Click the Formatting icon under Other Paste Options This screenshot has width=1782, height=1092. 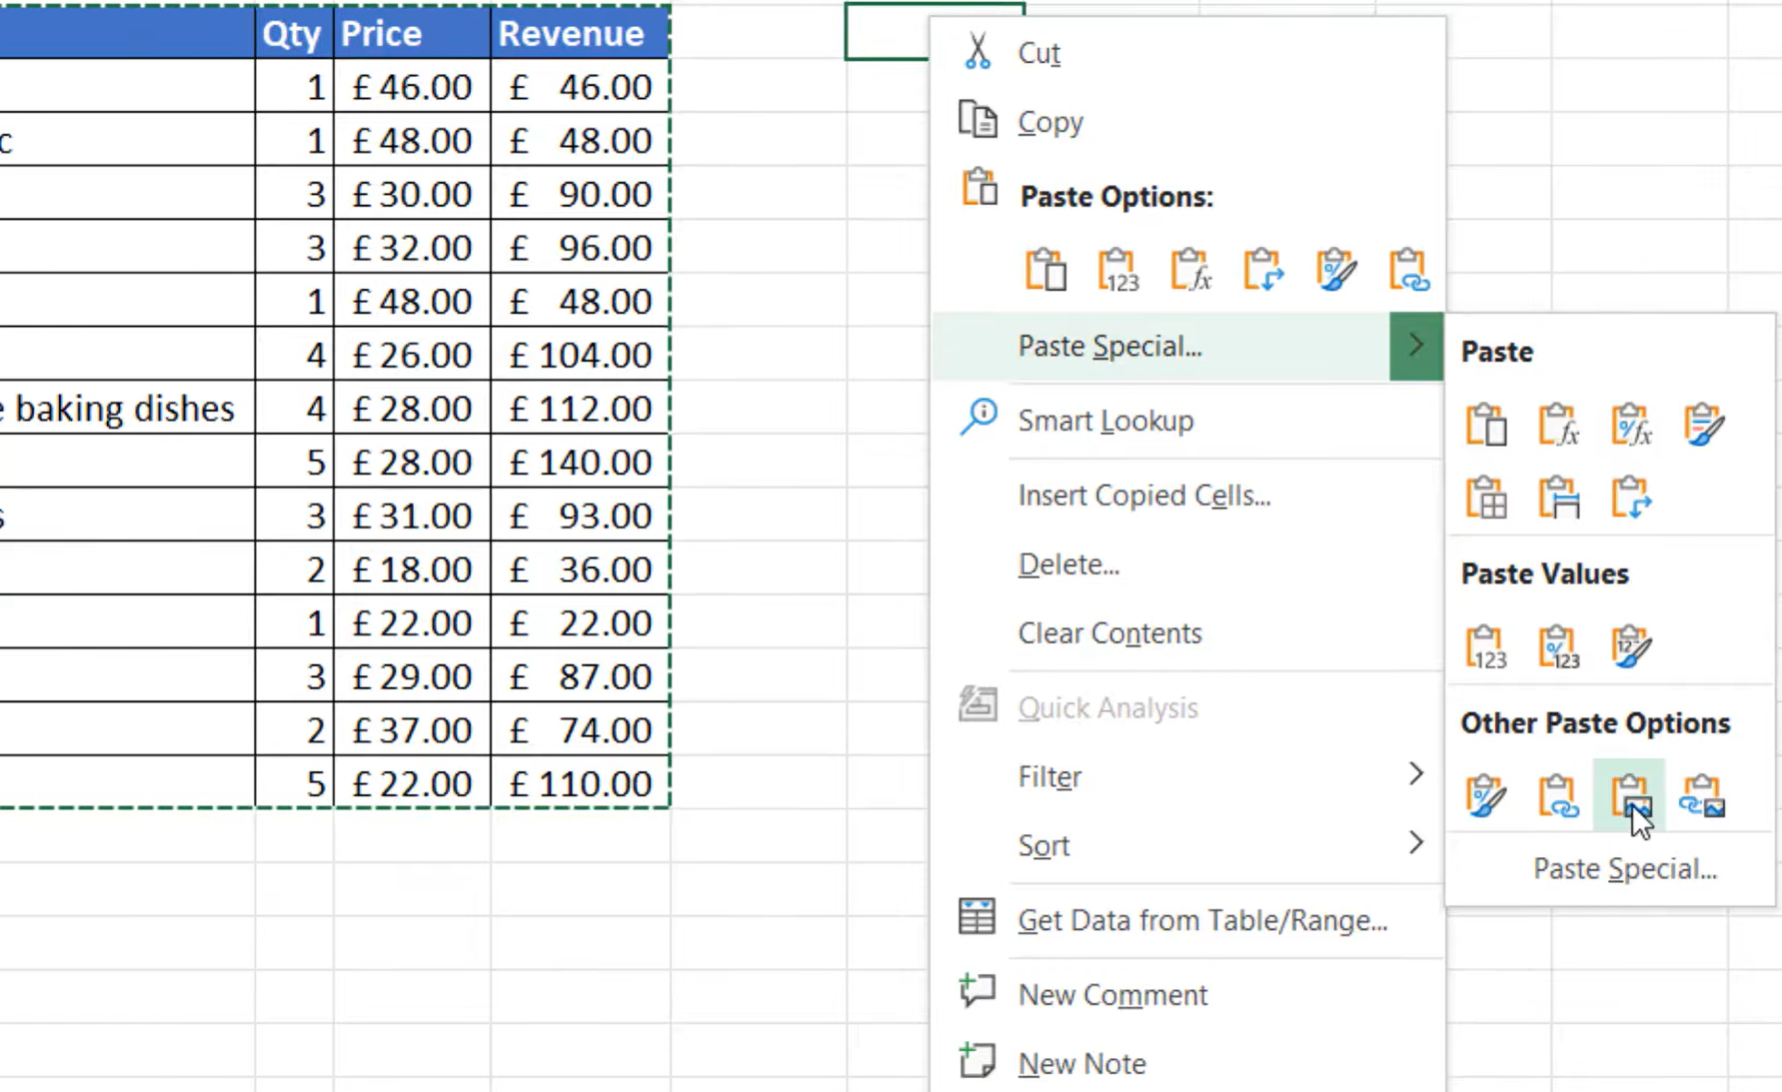pos(1486,796)
